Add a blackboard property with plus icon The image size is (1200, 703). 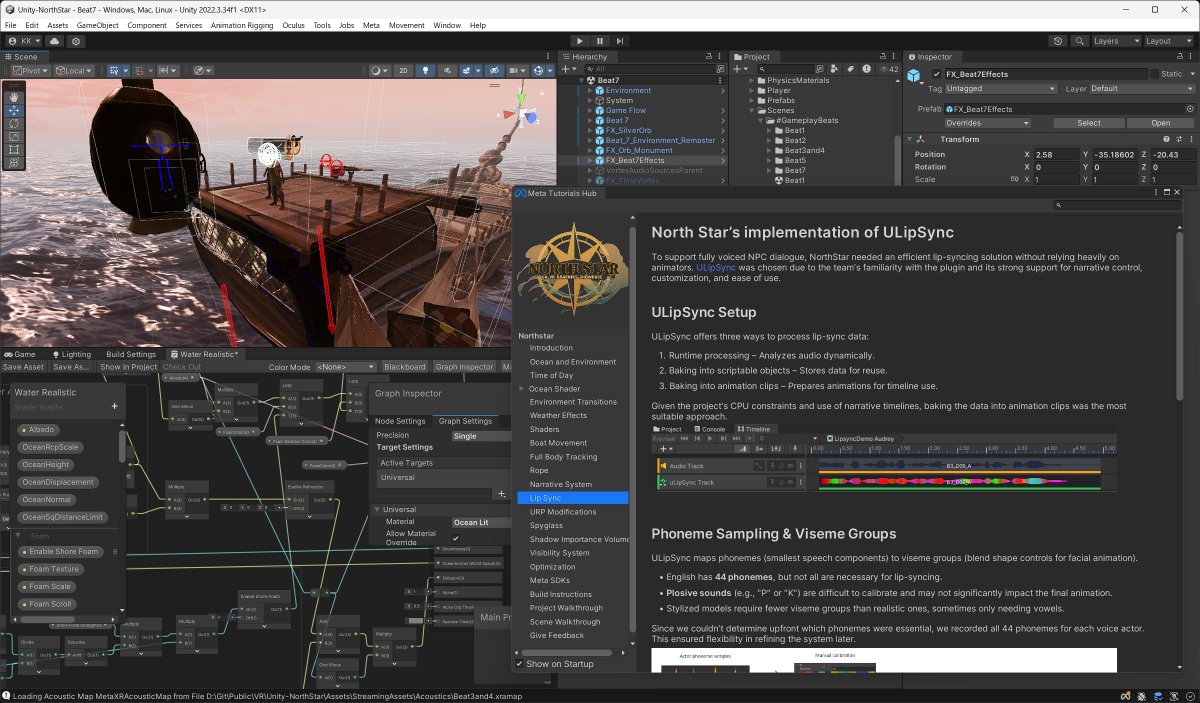coord(115,406)
